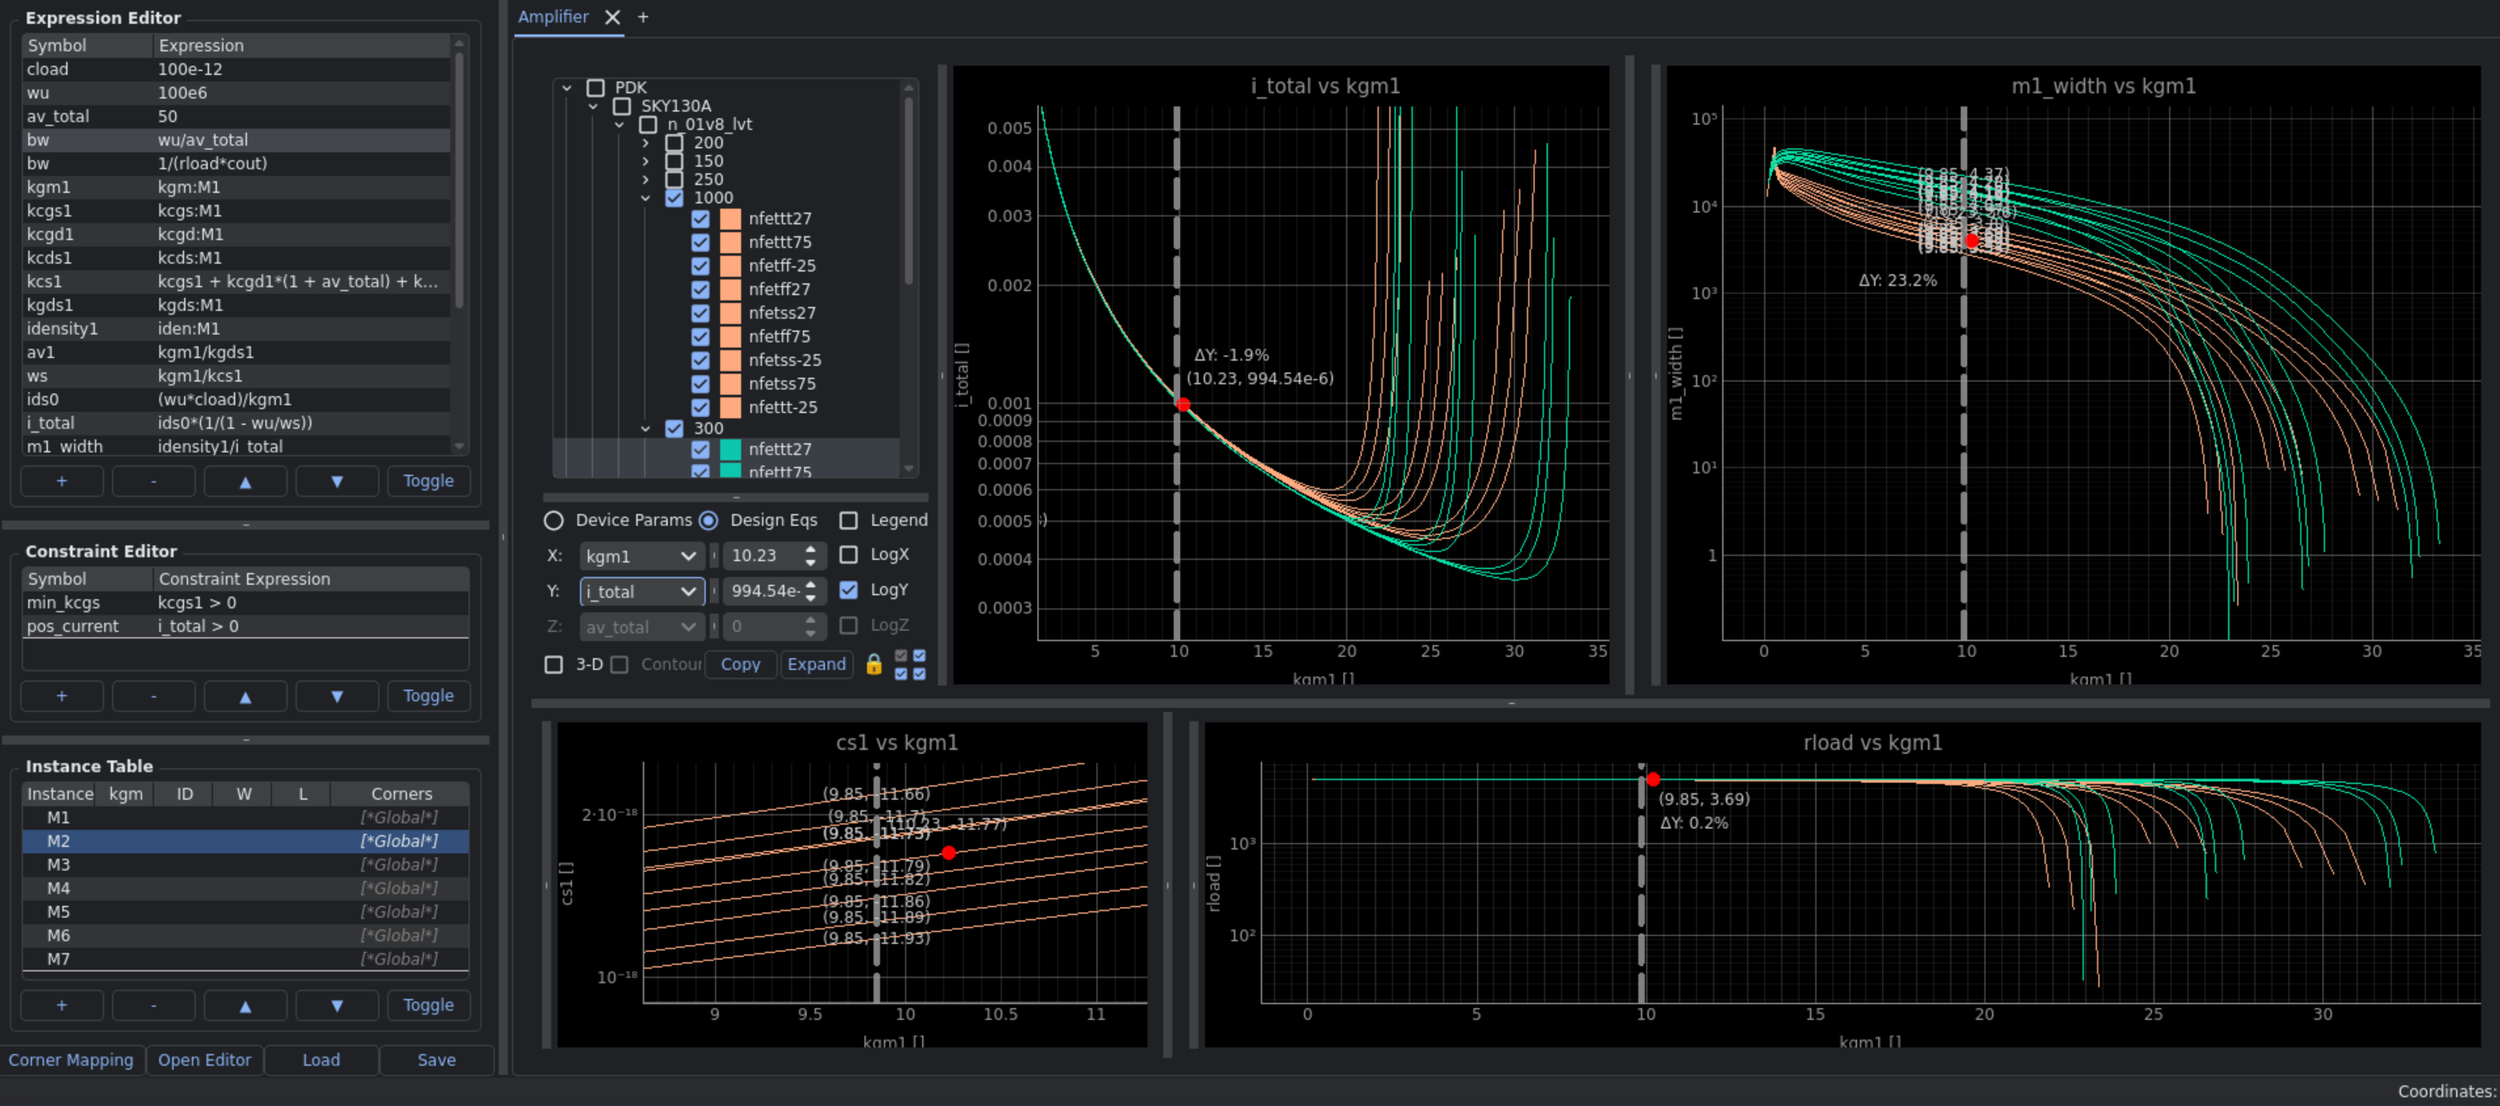Click the up stepper arrow for the X value
Image resolution: width=2500 pixels, height=1106 pixels.
(x=810, y=549)
